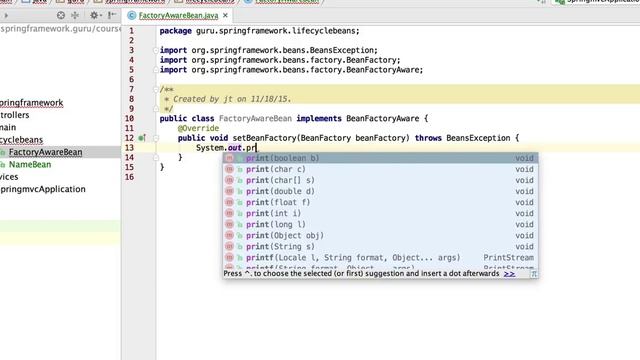The image size is (640, 360).
Task: Select pringmvcApplication class in tree
Action: tap(43, 189)
